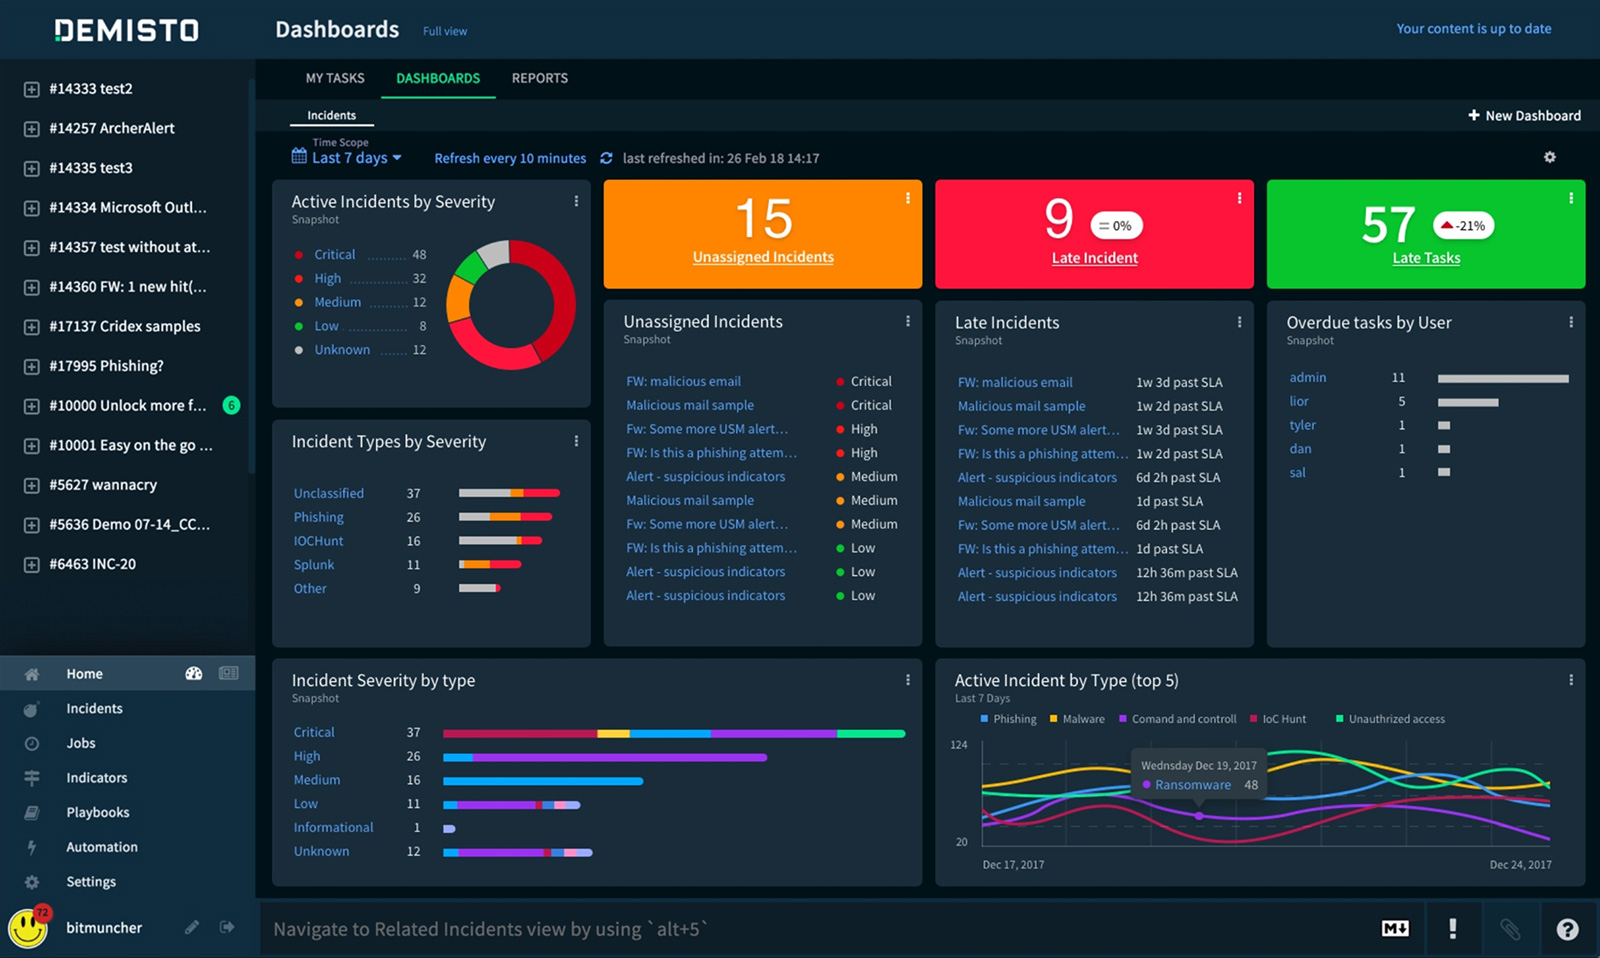
Task: Click the New Dashboard button
Action: click(1524, 115)
